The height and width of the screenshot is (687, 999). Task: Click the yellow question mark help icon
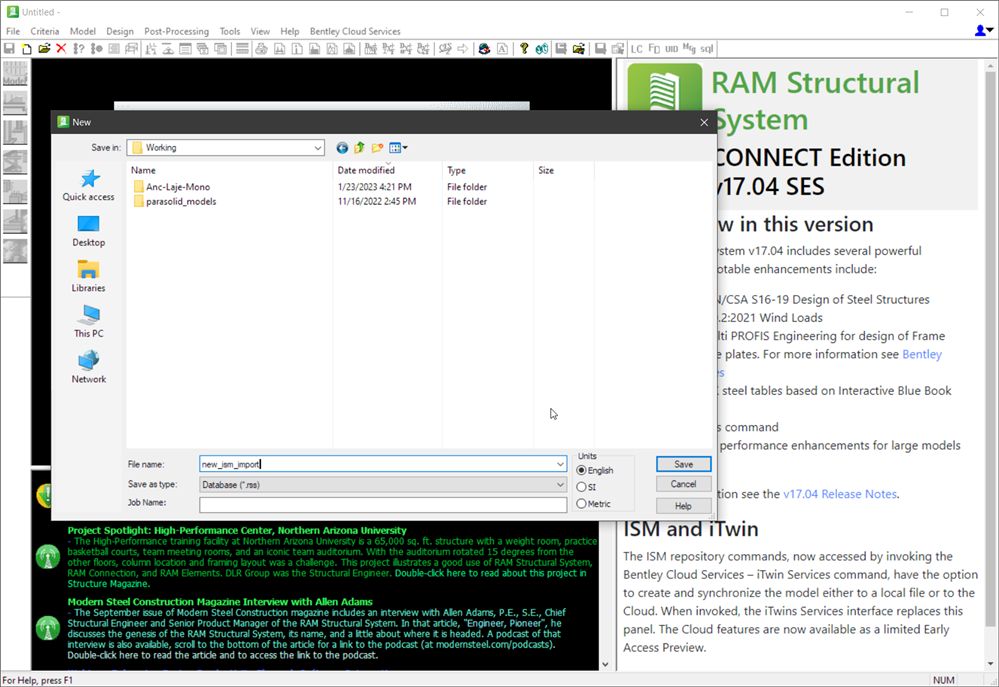(x=524, y=48)
